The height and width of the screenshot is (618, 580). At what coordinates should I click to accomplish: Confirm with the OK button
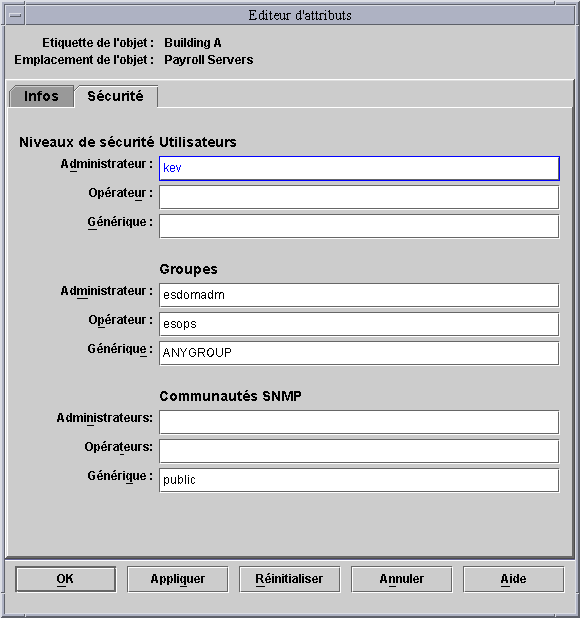coord(66,579)
